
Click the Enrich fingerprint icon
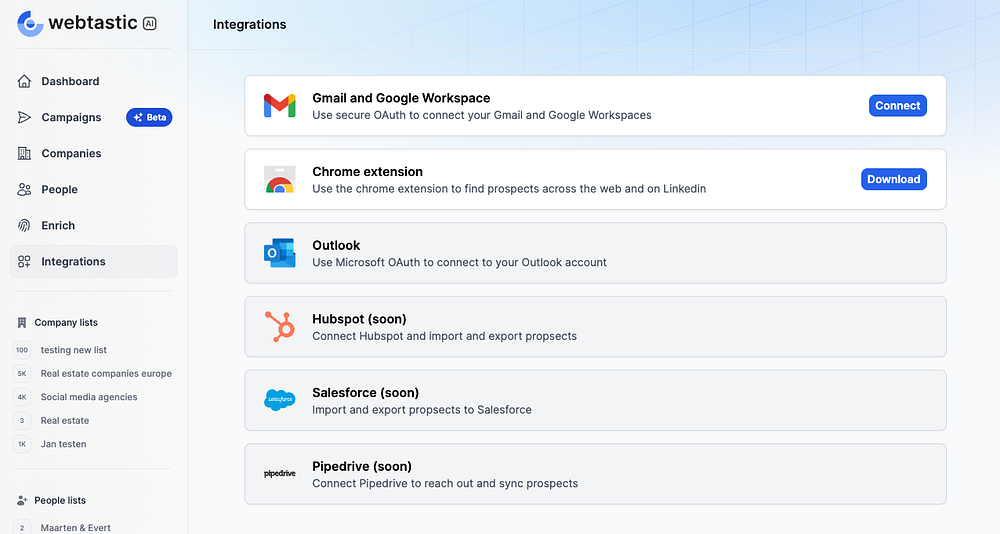point(24,225)
